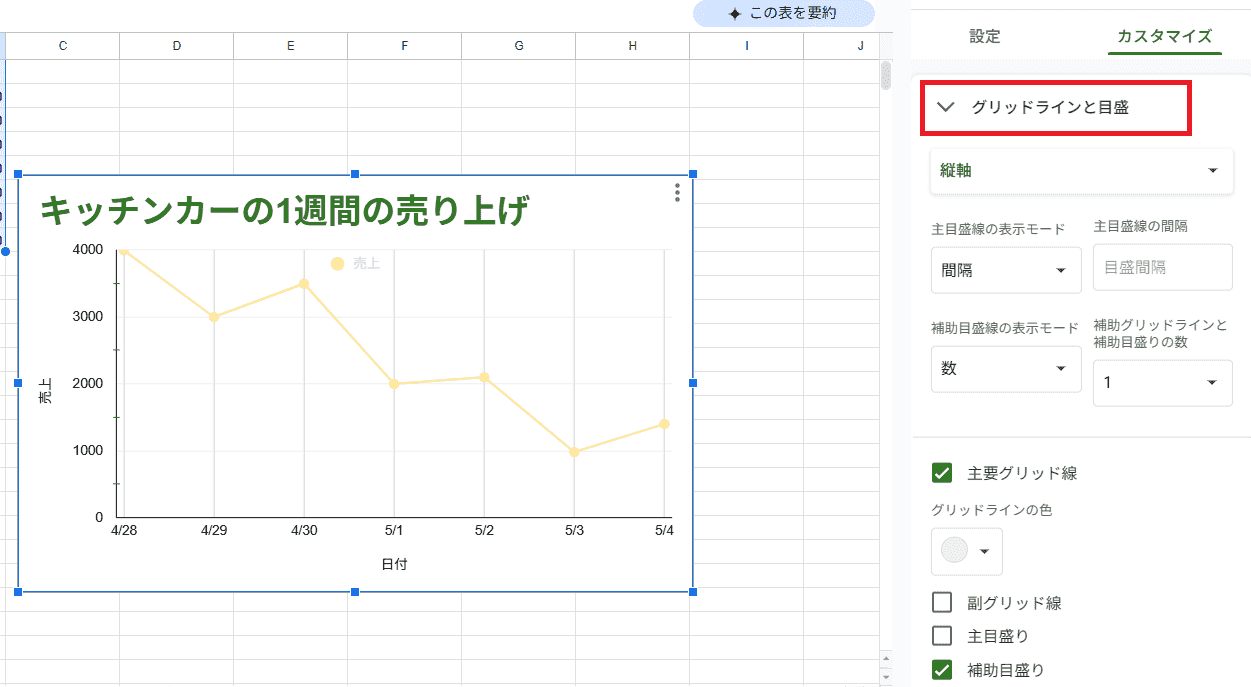Viewport: 1251px width, 687px height.
Task: Change the 補助目盛りの数 dropdown from 1
Action: pyautogui.click(x=1162, y=382)
